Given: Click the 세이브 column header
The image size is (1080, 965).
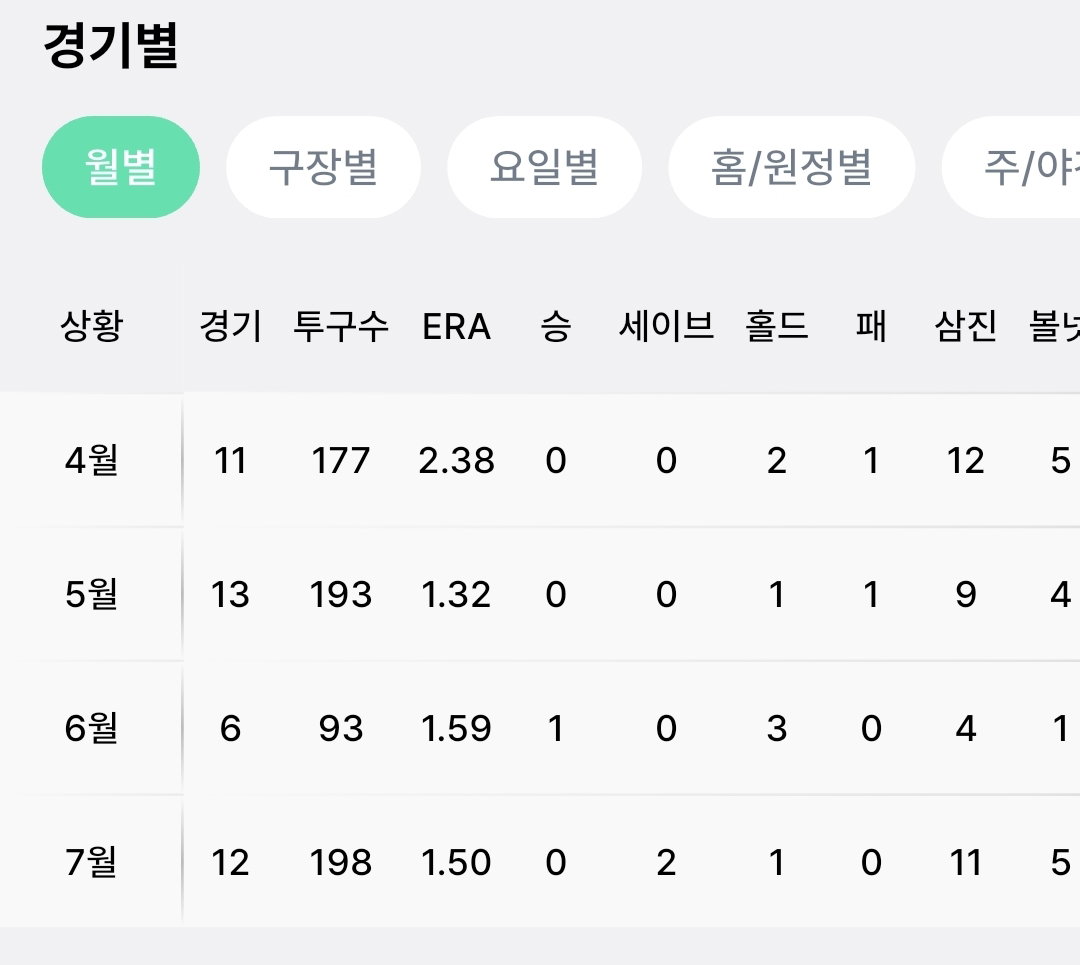Looking at the screenshot, I should (x=666, y=326).
